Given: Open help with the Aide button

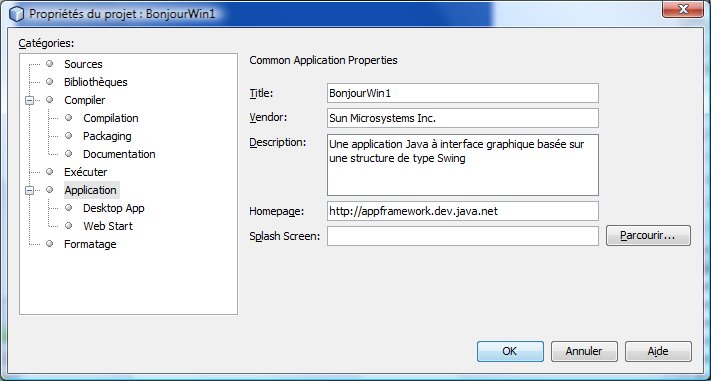Looking at the screenshot, I should [x=658, y=352].
